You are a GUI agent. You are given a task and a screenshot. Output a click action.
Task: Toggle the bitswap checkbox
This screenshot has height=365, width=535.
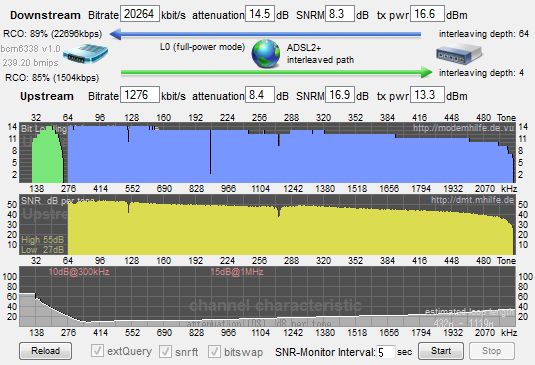(214, 351)
